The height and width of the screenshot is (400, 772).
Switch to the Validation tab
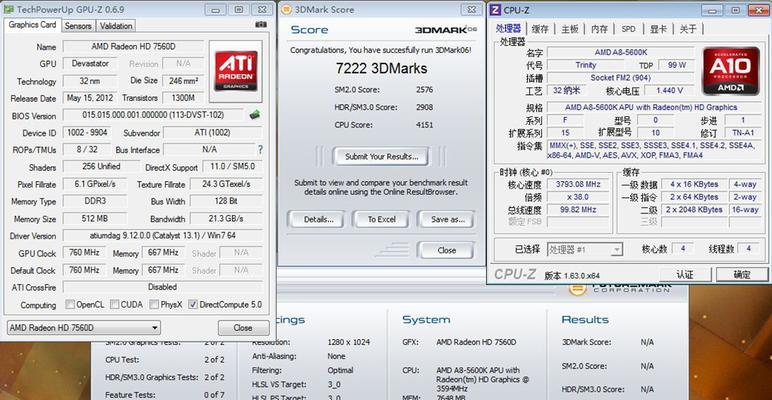[116, 26]
